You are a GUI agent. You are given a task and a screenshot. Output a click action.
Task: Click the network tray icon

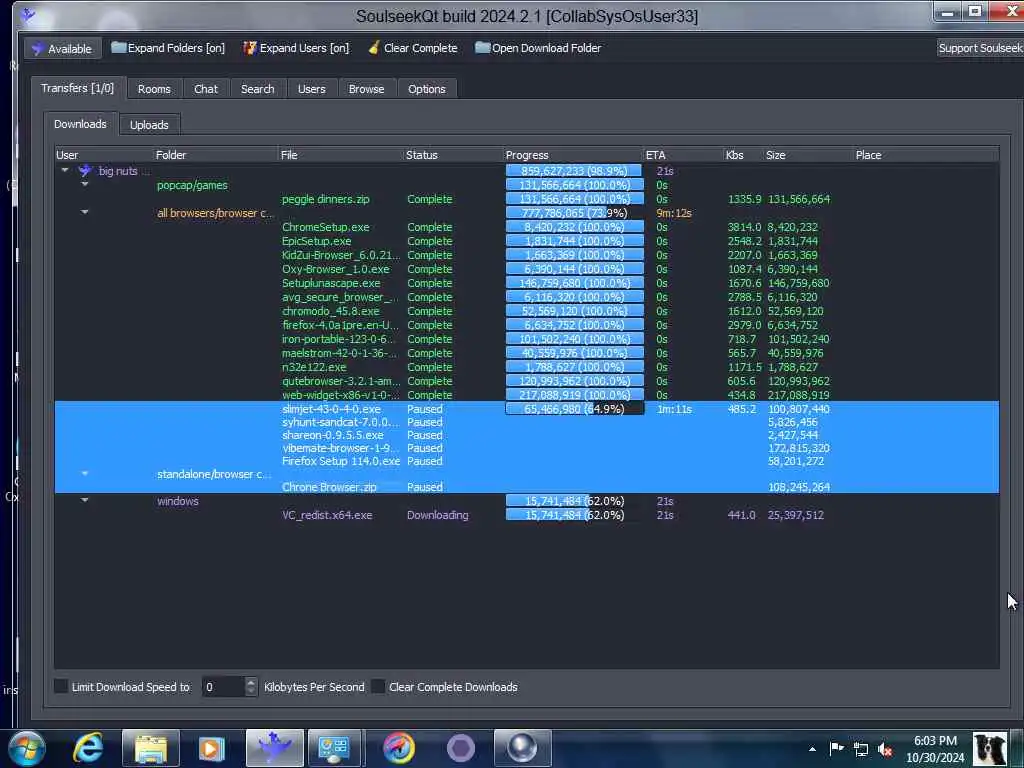coord(861,750)
